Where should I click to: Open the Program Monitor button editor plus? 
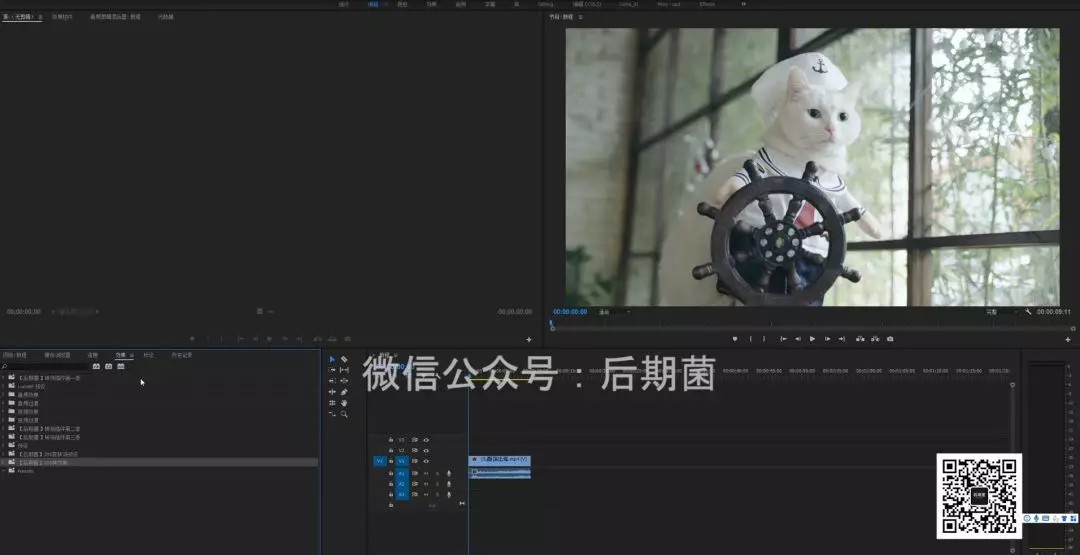point(1067,339)
